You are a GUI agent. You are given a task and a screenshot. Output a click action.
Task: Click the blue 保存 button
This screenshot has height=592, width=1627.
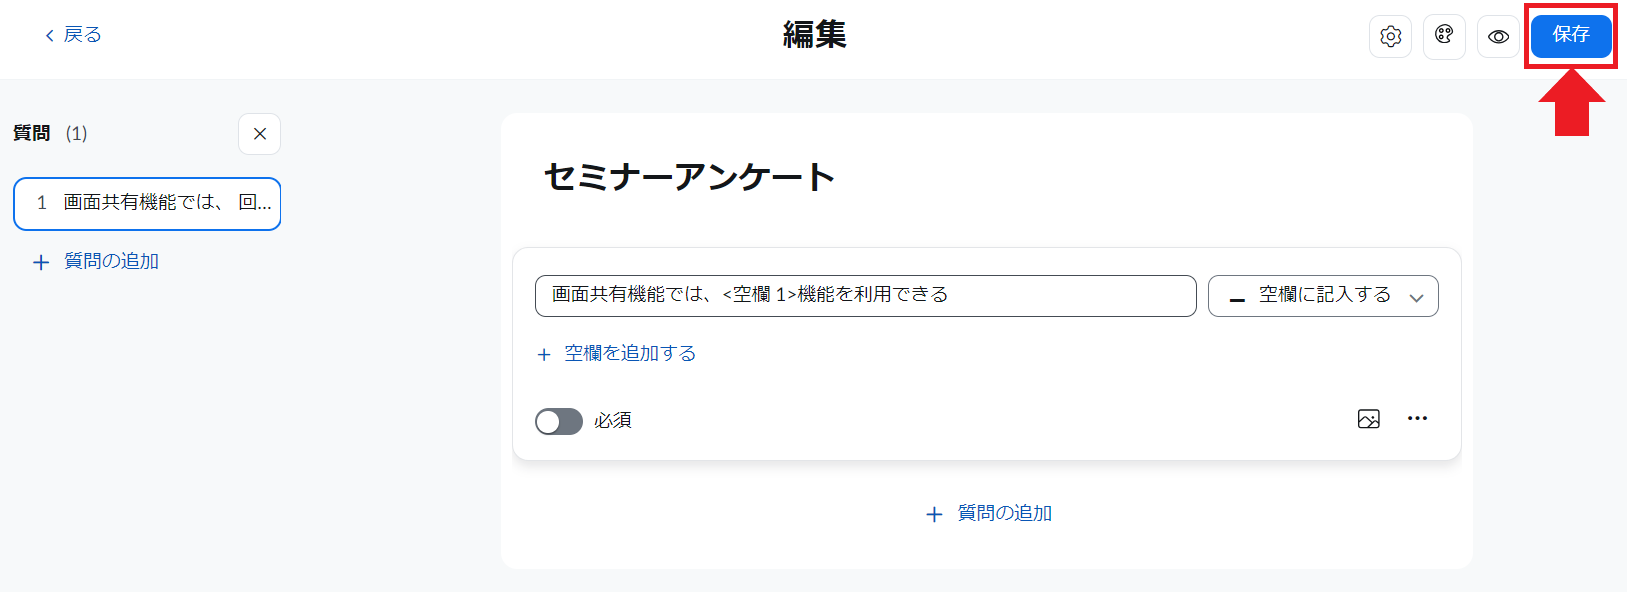click(1571, 35)
